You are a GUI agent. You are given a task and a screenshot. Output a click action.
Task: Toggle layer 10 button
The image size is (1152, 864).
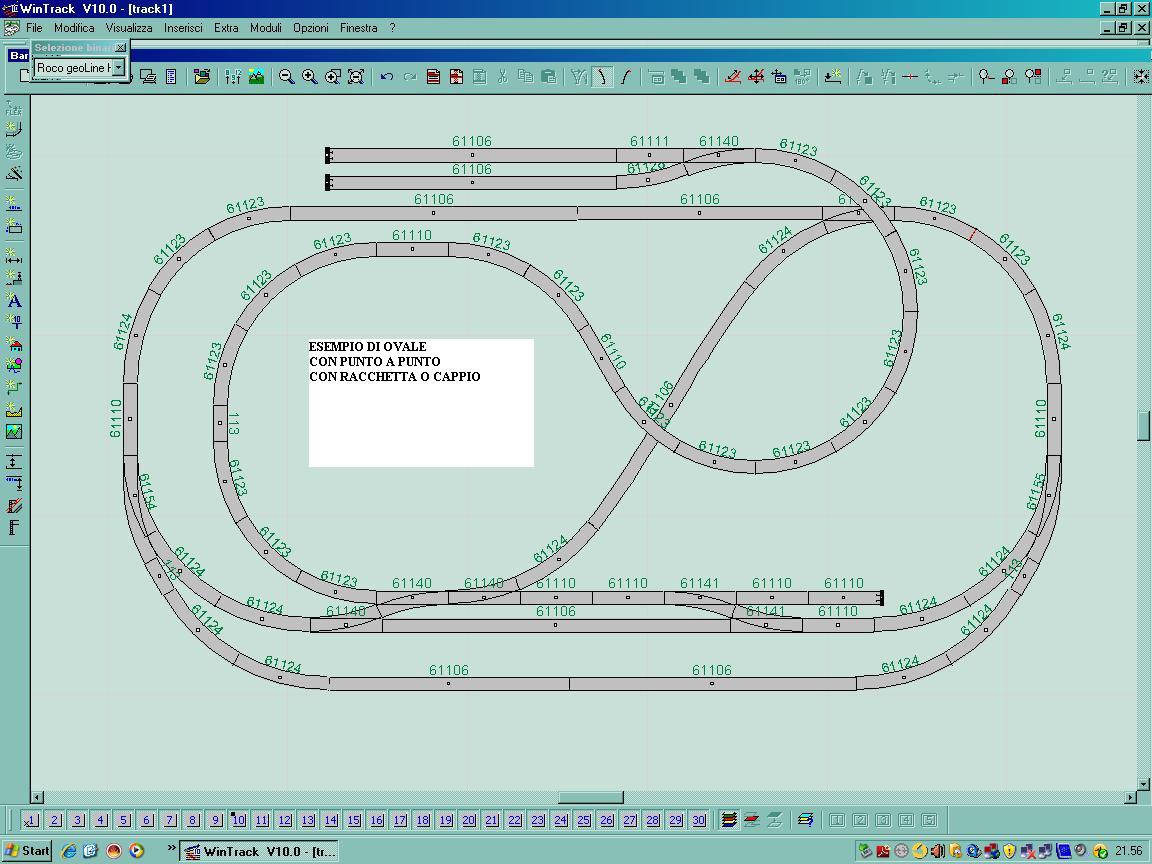238,820
